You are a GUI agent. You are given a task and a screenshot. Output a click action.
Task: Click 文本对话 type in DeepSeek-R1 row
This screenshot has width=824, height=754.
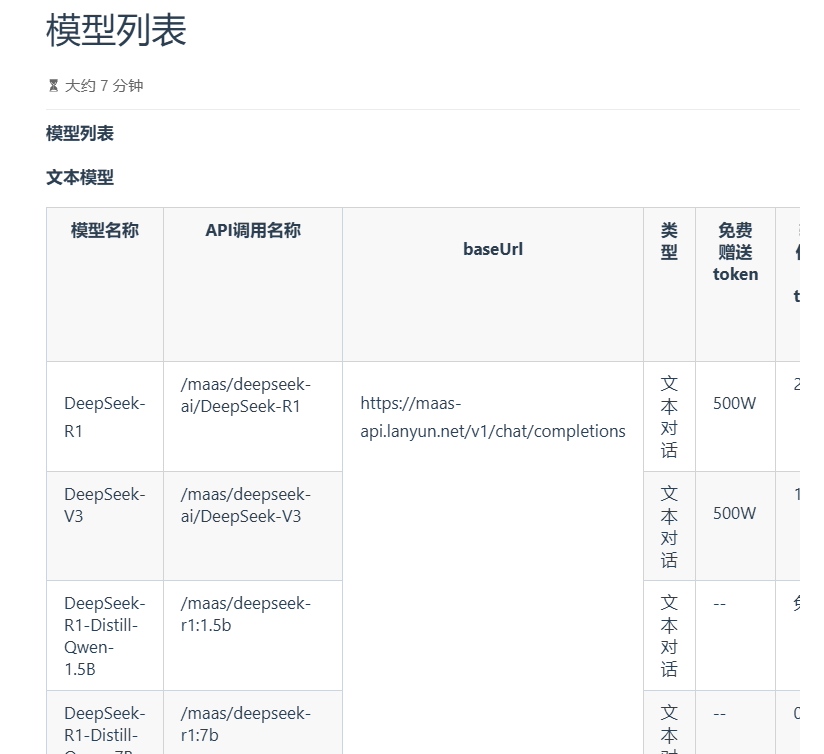pyautogui.click(x=669, y=417)
